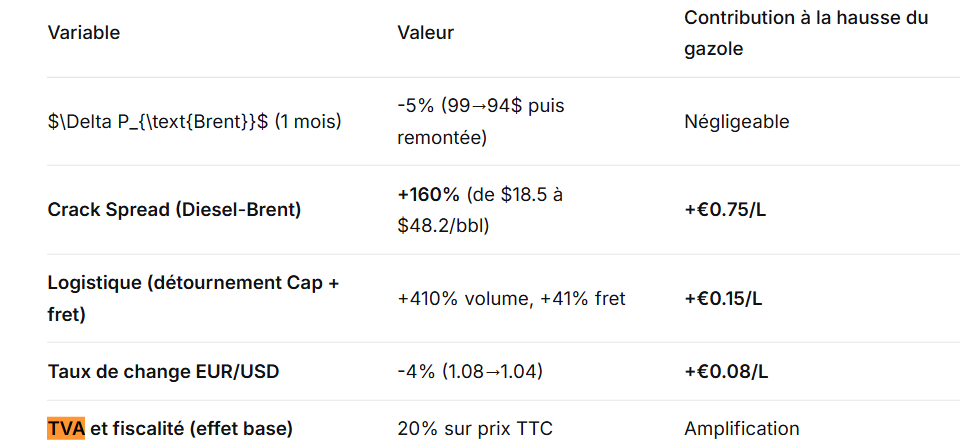Click the Amplification contribution cell
The height and width of the screenshot is (447, 960).
(x=741, y=429)
